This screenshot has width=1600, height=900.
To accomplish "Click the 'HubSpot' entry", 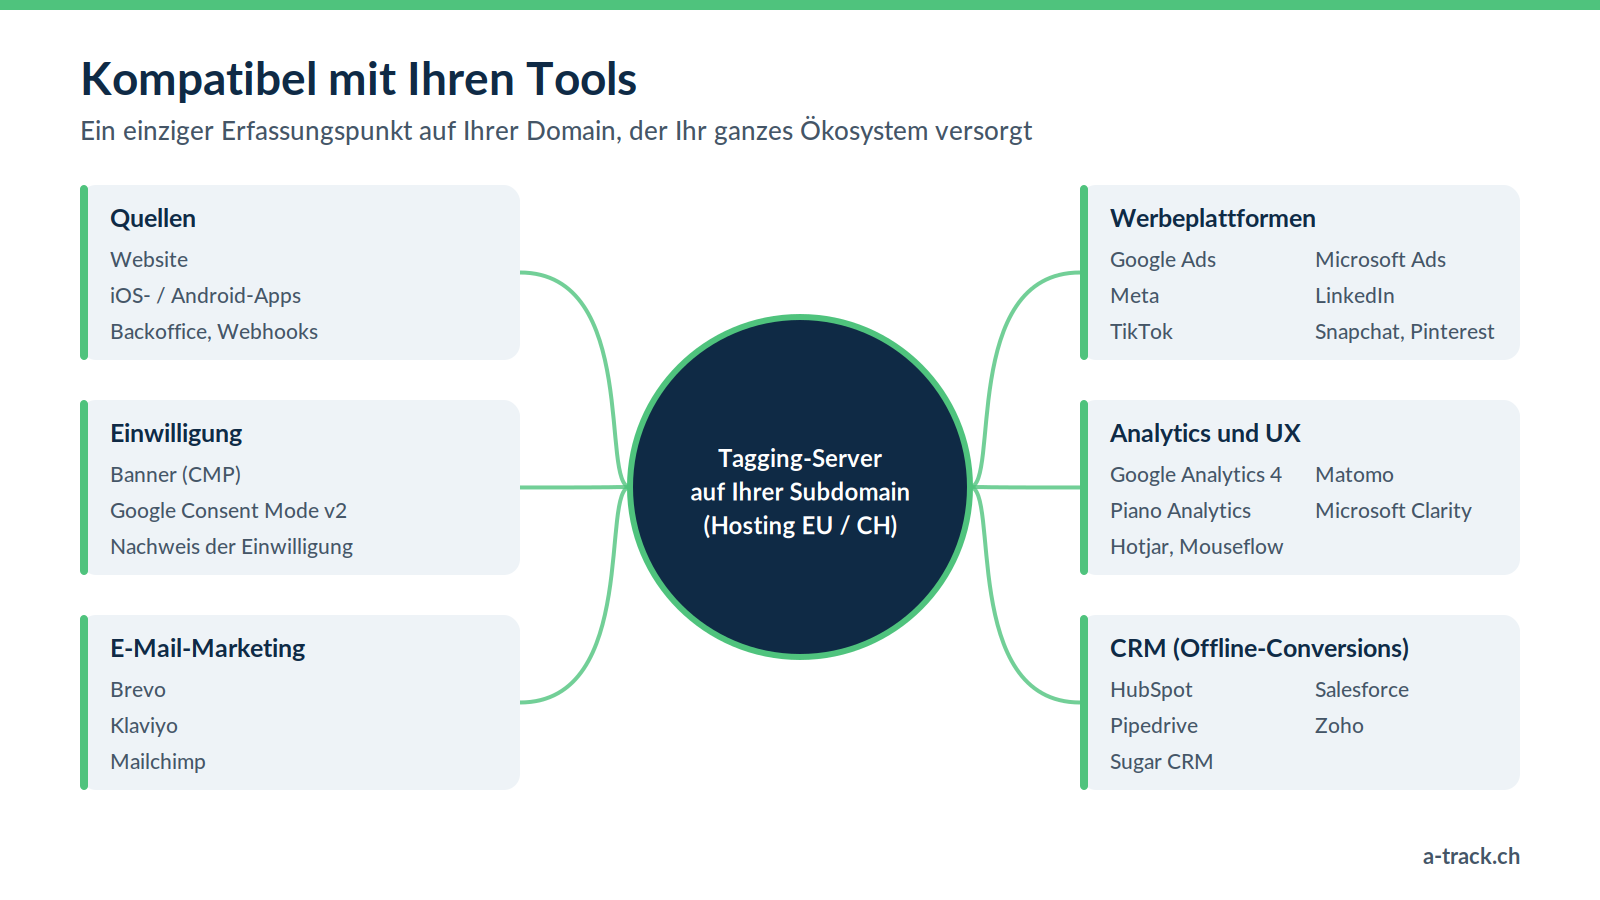I will pos(1151,689).
